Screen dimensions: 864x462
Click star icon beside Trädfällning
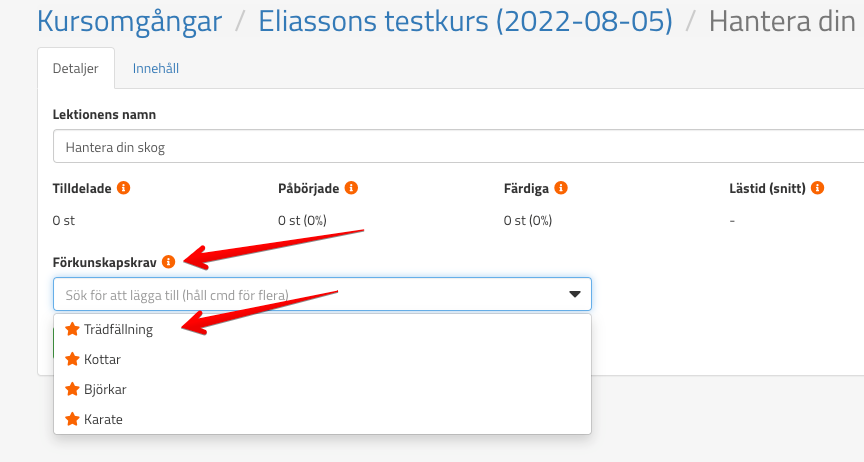tap(72, 329)
